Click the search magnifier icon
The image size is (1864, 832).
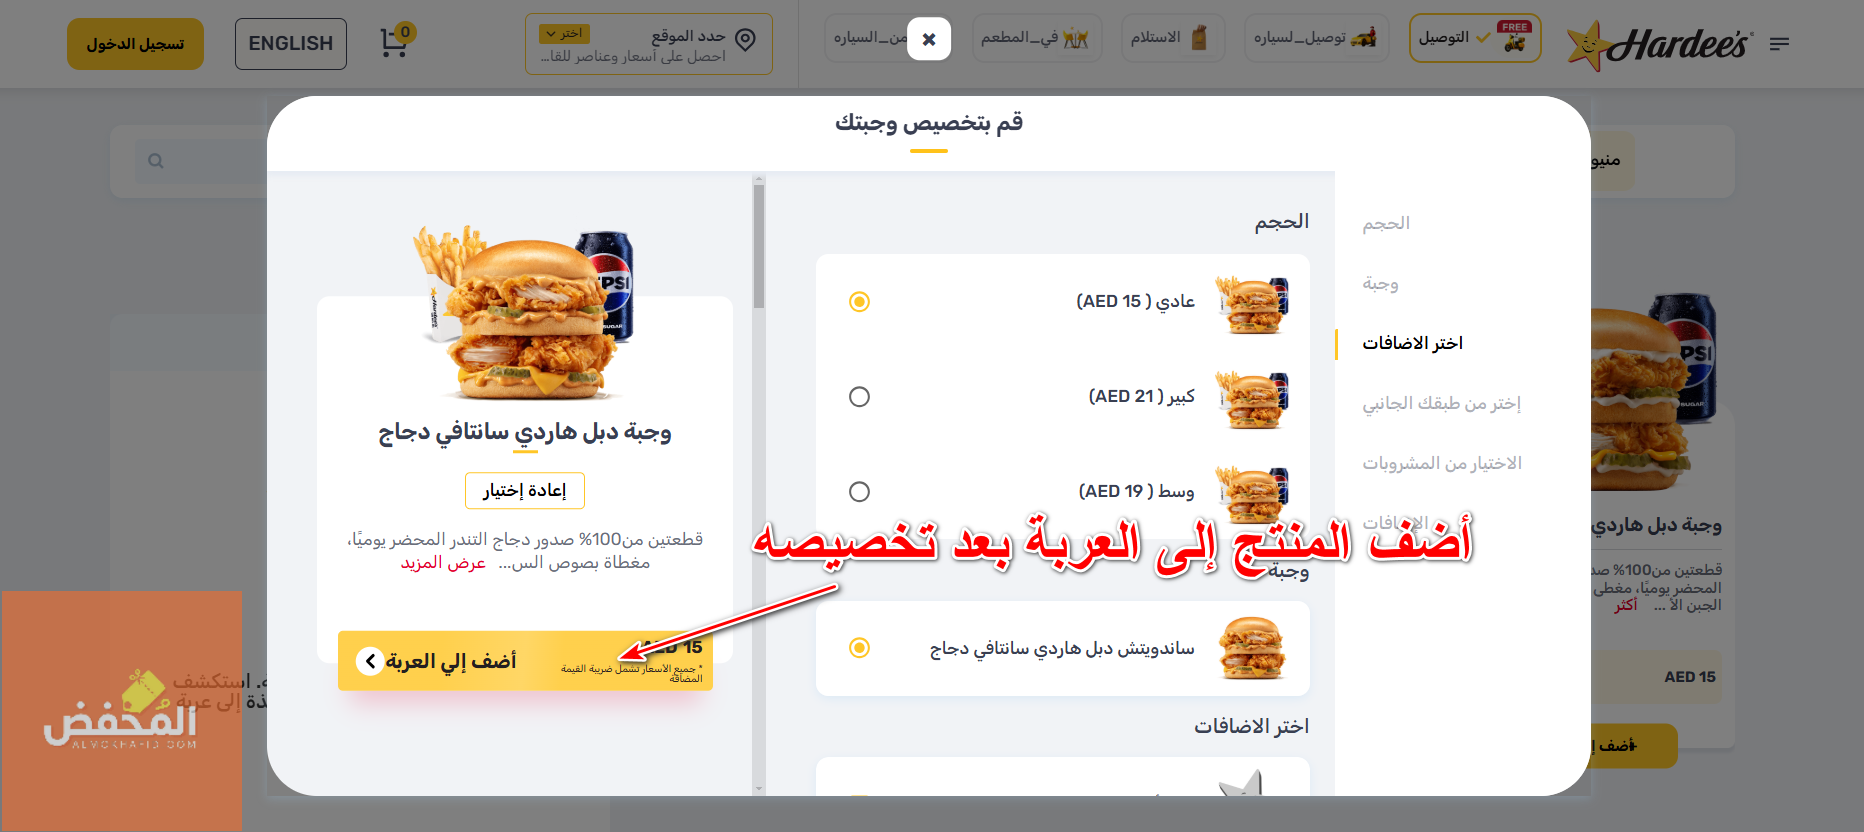(156, 161)
